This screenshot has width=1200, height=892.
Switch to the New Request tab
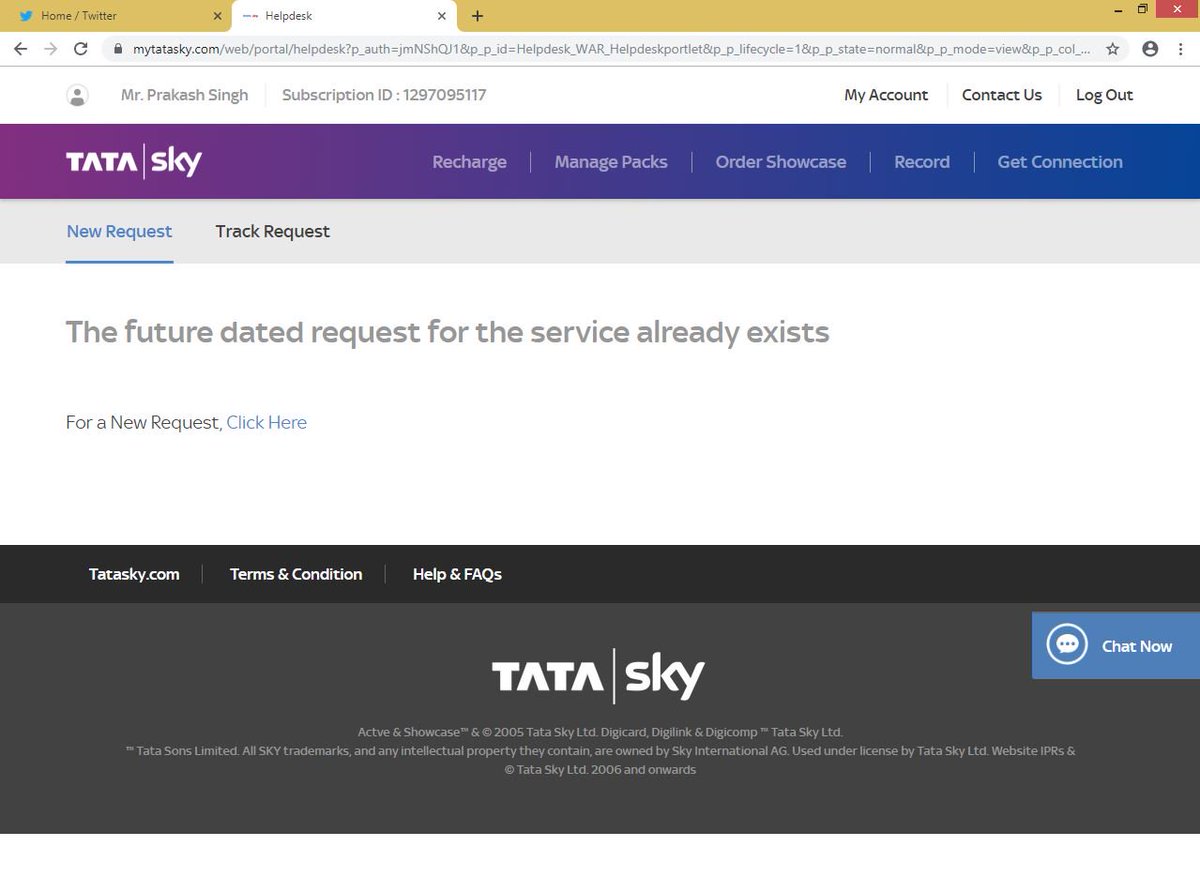click(119, 231)
